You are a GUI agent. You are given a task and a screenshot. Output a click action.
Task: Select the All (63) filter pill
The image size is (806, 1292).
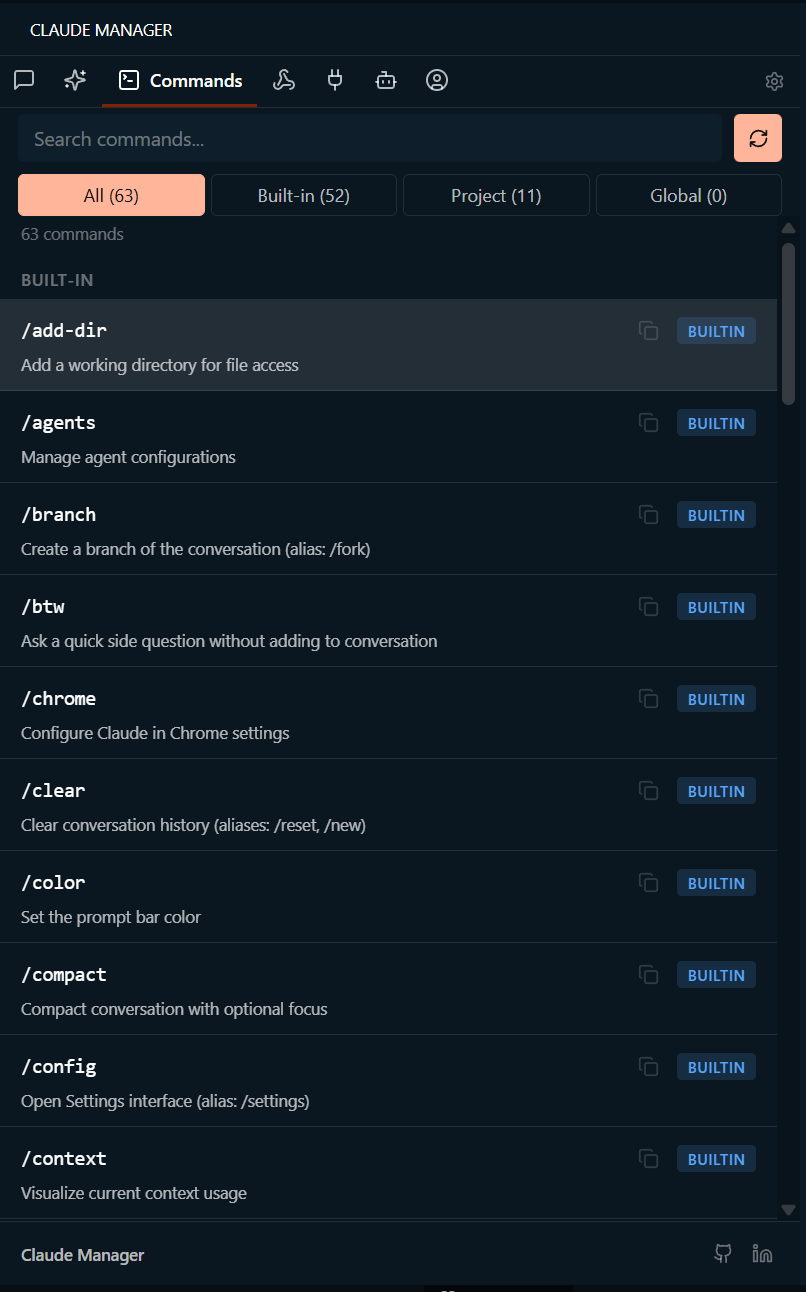(111, 195)
